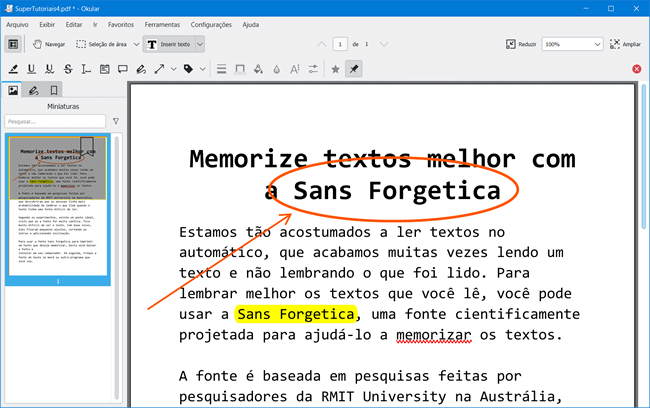Go to previous page arrow
The width and height of the screenshot is (650, 408).
pyautogui.click(x=322, y=44)
